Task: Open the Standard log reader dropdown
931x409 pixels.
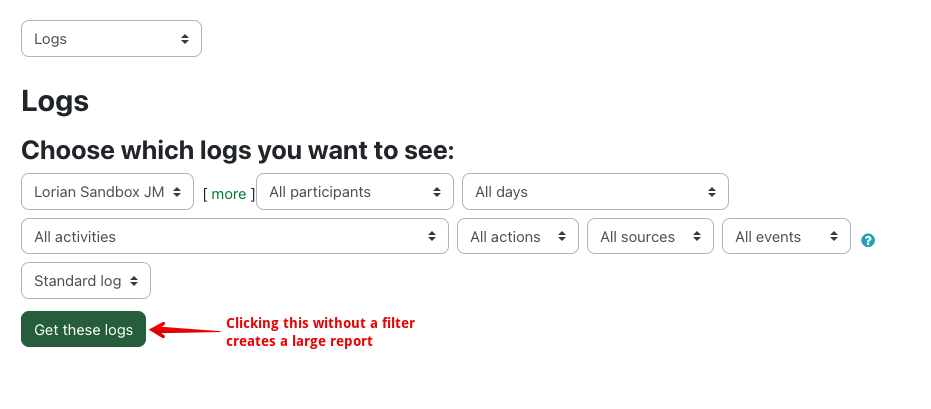Action: coord(85,281)
